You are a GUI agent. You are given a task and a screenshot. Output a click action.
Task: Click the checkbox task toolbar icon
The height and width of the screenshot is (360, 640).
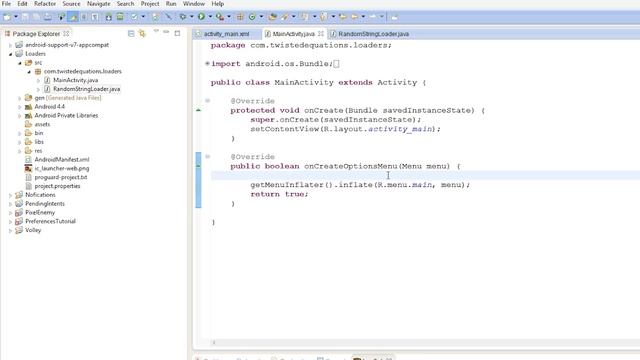pos(134,17)
